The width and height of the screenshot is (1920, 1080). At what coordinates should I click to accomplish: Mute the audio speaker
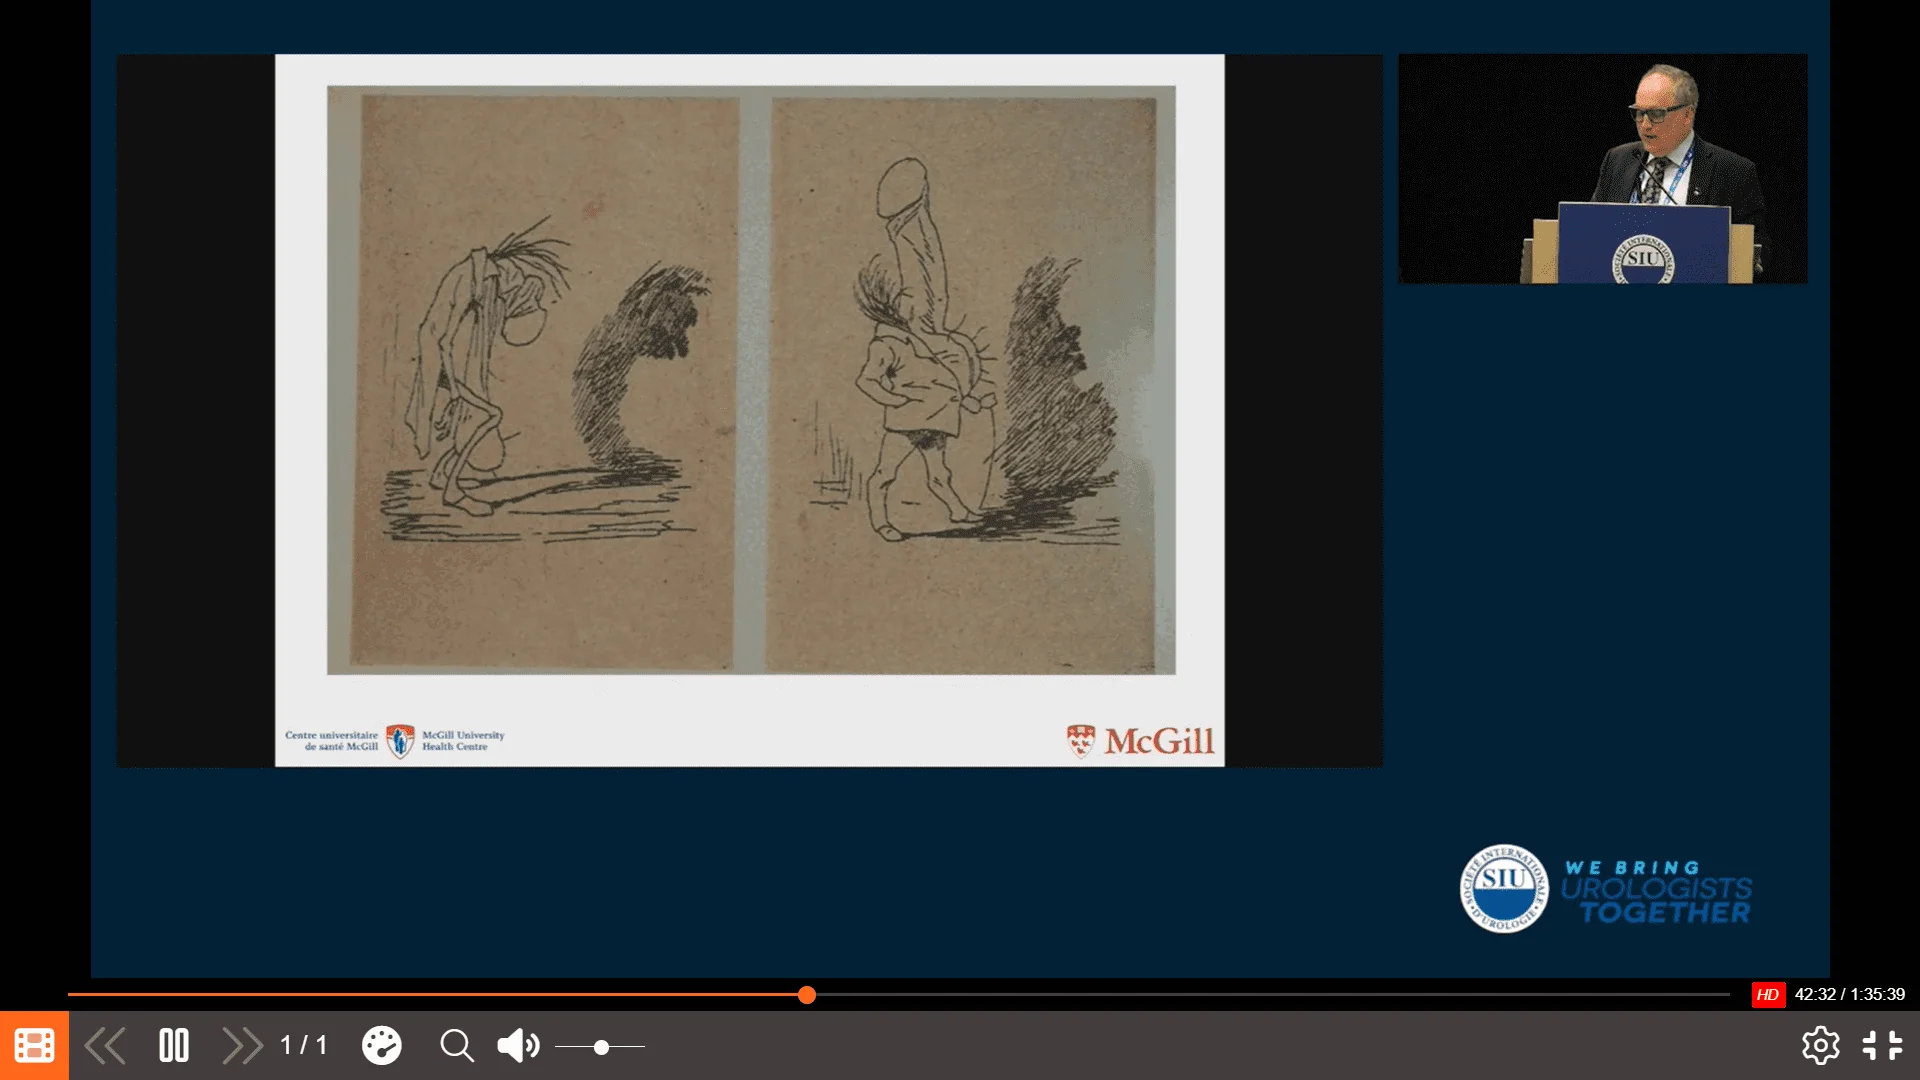[x=518, y=1046]
